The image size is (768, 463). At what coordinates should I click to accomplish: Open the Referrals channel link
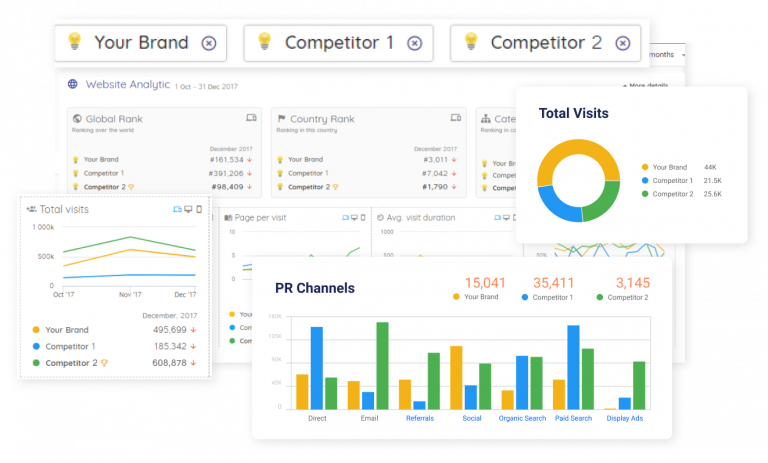pos(420,418)
